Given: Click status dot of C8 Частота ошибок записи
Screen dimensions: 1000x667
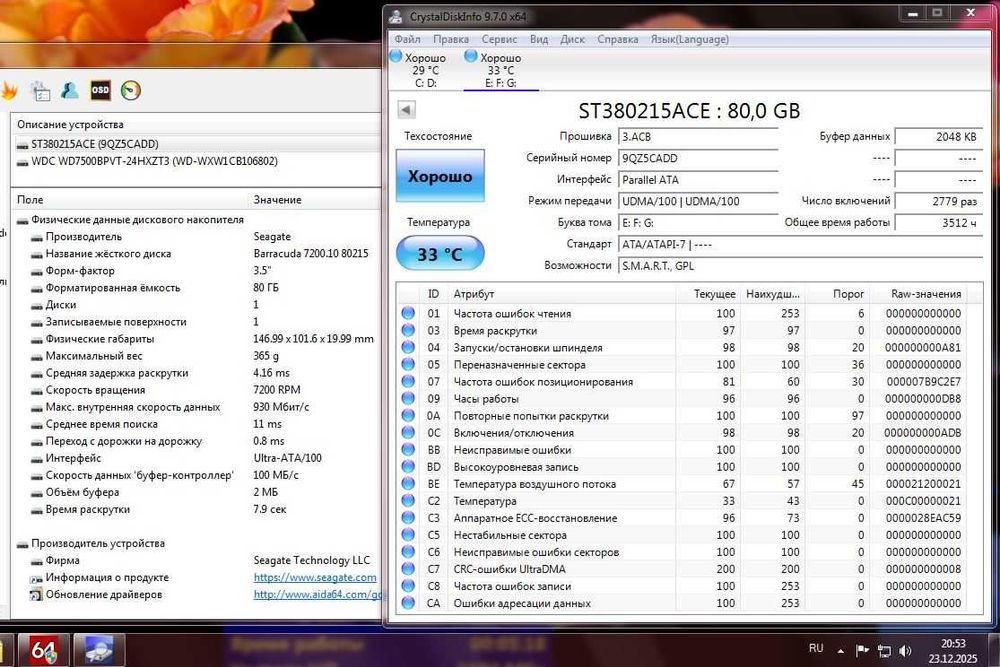Looking at the screenshot, I should tap(408, 586).
